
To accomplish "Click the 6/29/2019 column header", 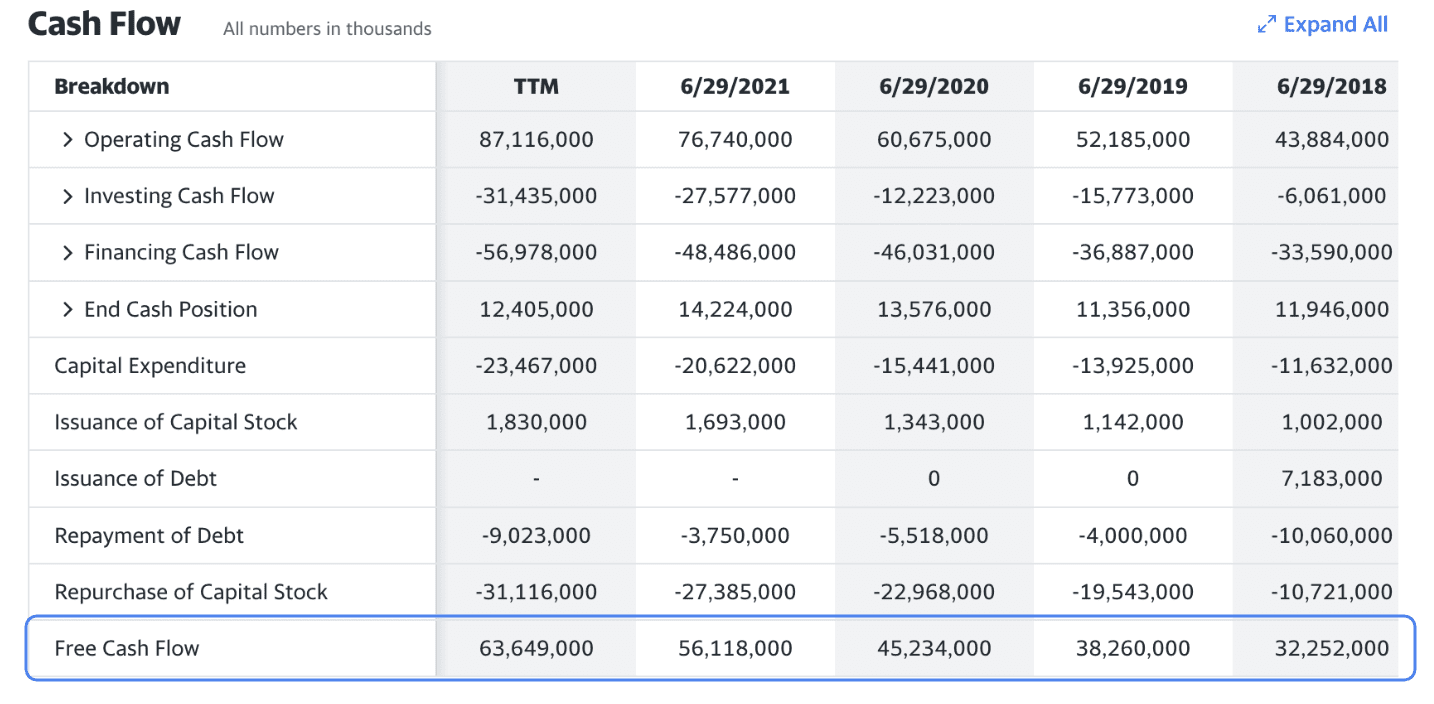I will [x=1132, y=87].
